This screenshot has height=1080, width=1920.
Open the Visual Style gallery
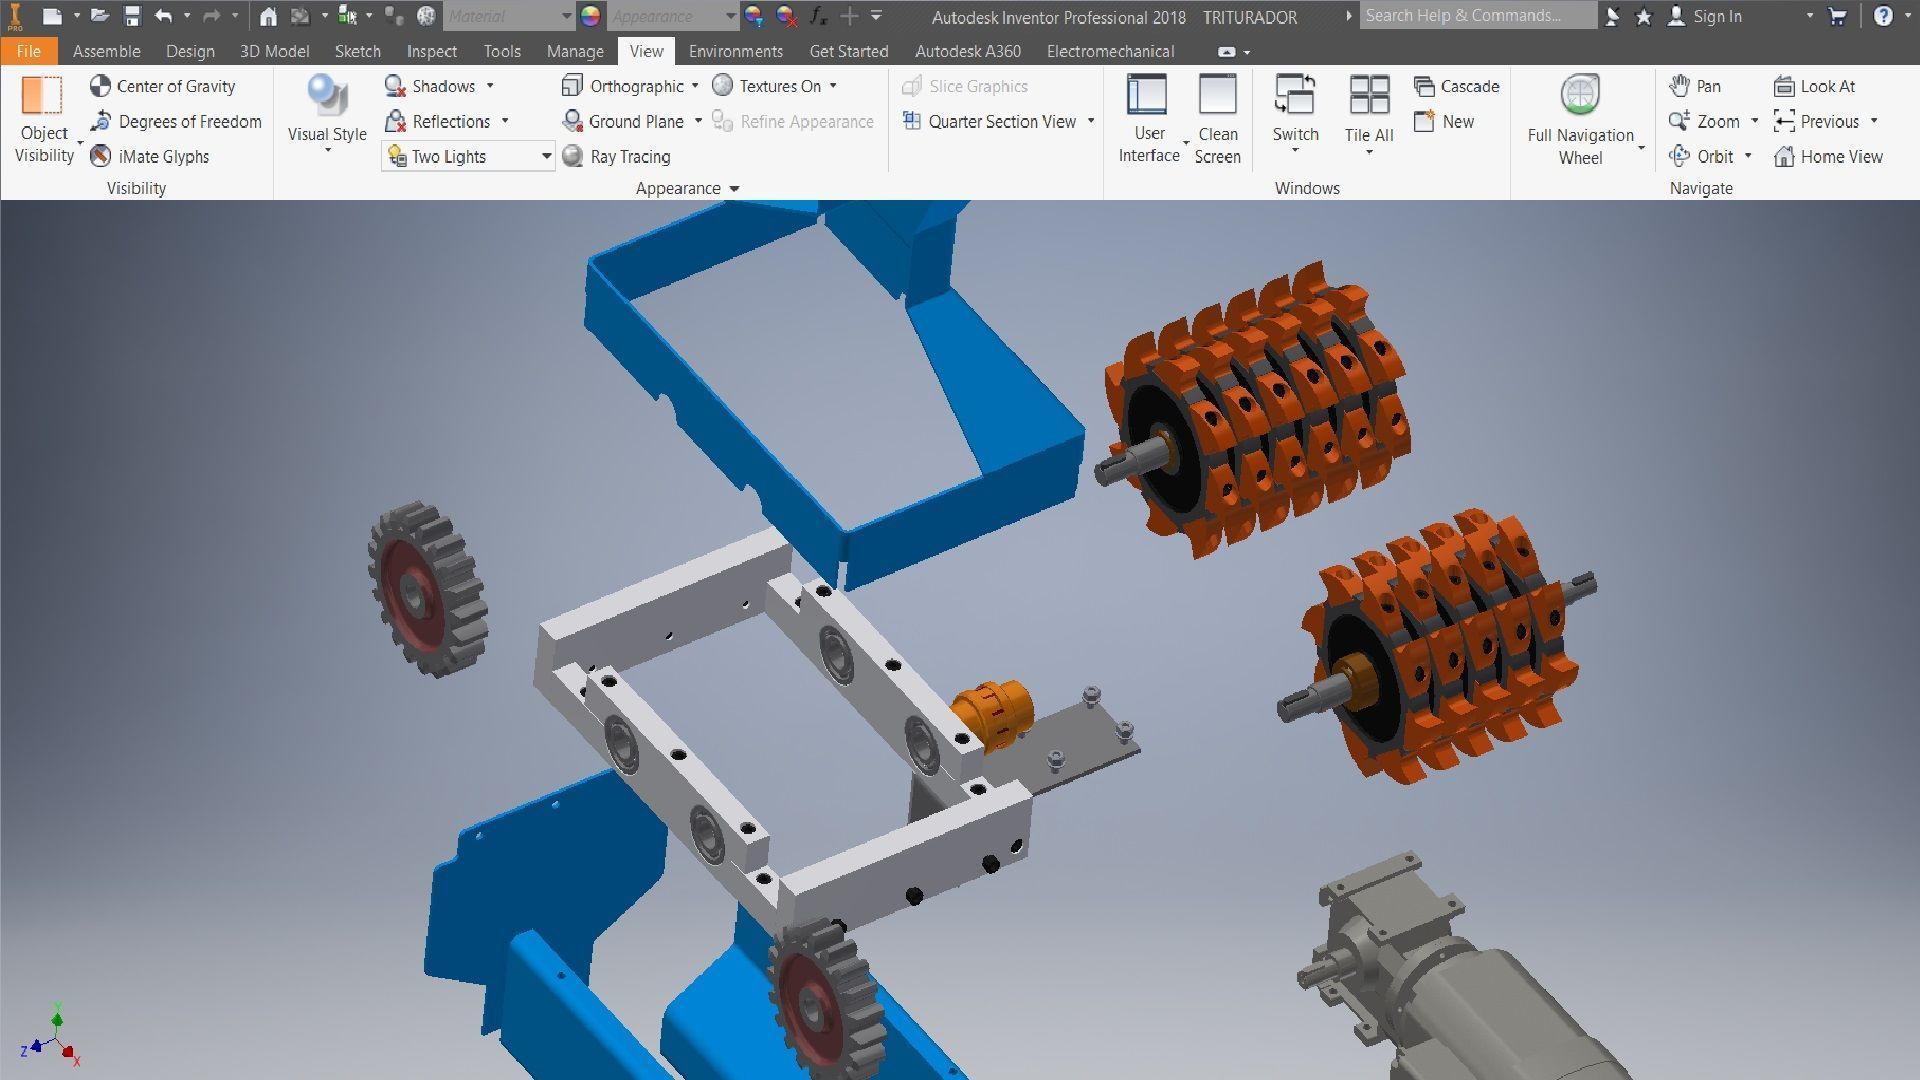[x=327, y=114]
